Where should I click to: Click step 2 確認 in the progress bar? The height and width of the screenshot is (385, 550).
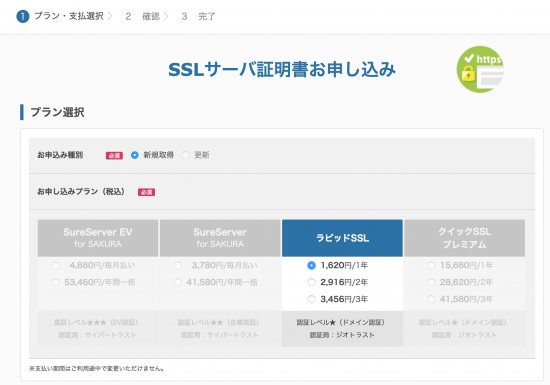tap(142, 16)
